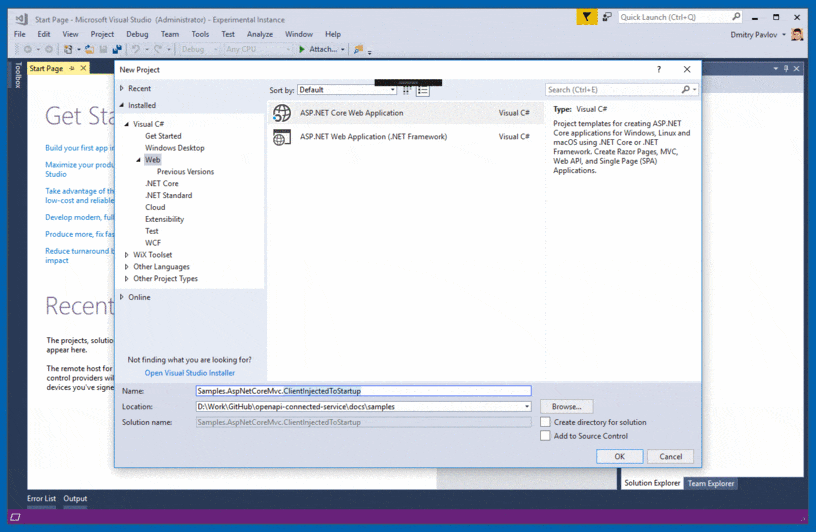
Task: Collapse the Installed templates node
Action: pyautogui.click(x=122, y=105)
